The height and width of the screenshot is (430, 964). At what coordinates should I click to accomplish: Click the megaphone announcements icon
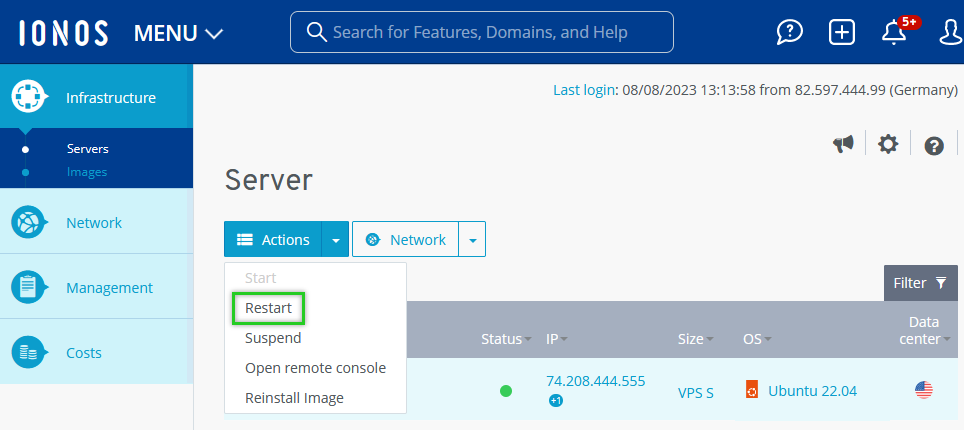pyautogui.click(x=843, y=145)
